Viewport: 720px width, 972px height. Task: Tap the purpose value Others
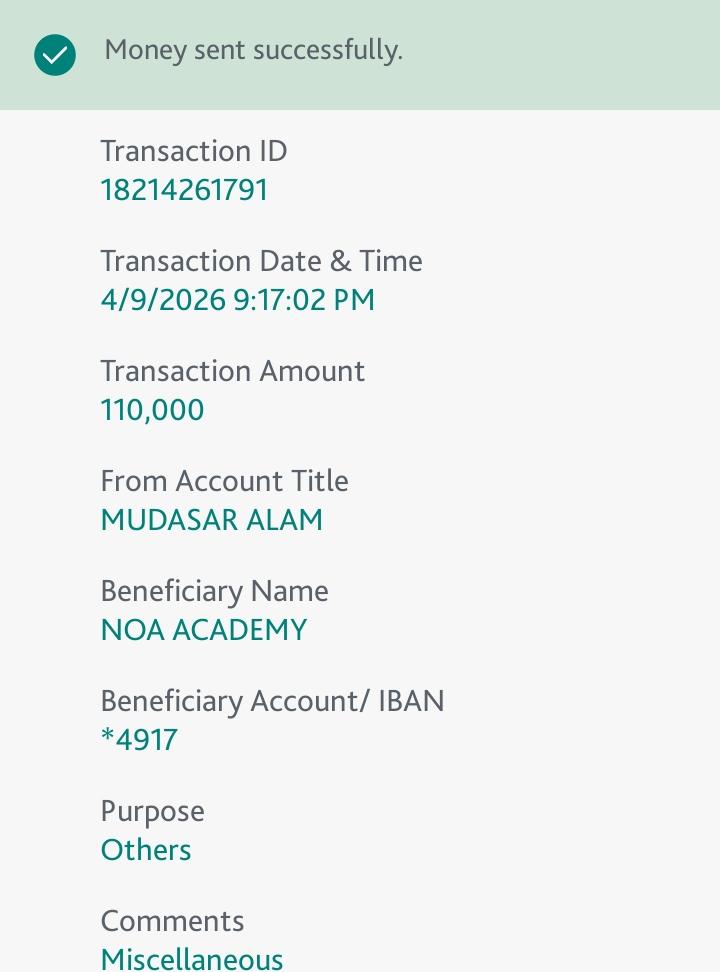coord(146,850)
